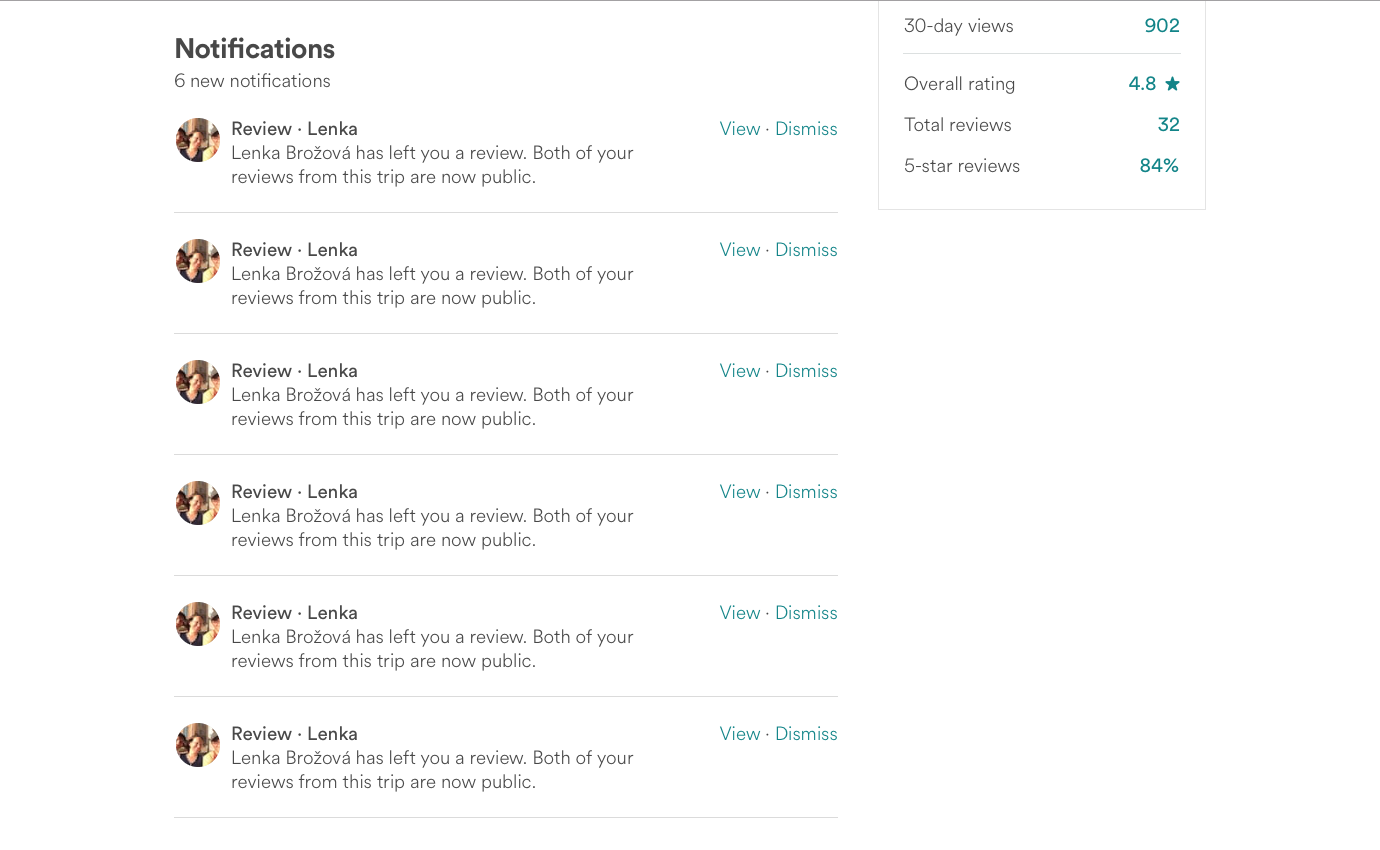Dismiss the last notification in list
The height and width of the screenshot is (850, 1380).
point(806,734)
